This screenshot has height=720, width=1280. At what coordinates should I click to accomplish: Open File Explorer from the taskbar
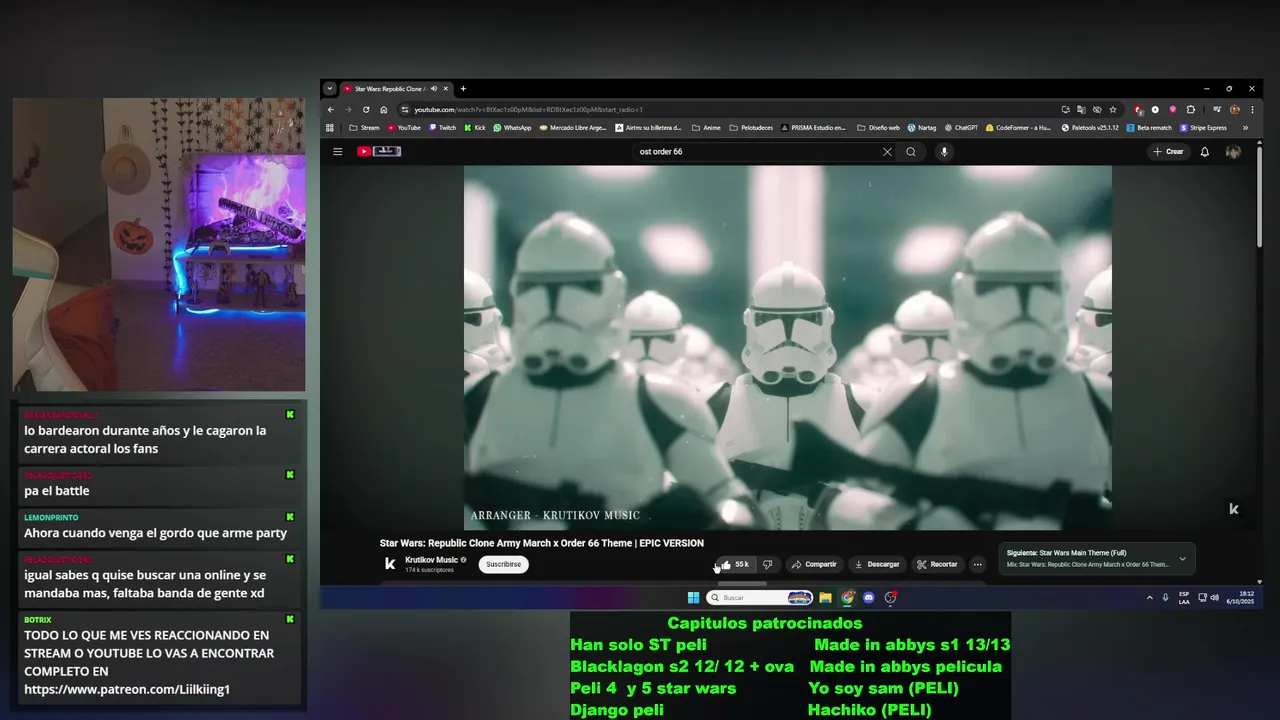(826, 598)
